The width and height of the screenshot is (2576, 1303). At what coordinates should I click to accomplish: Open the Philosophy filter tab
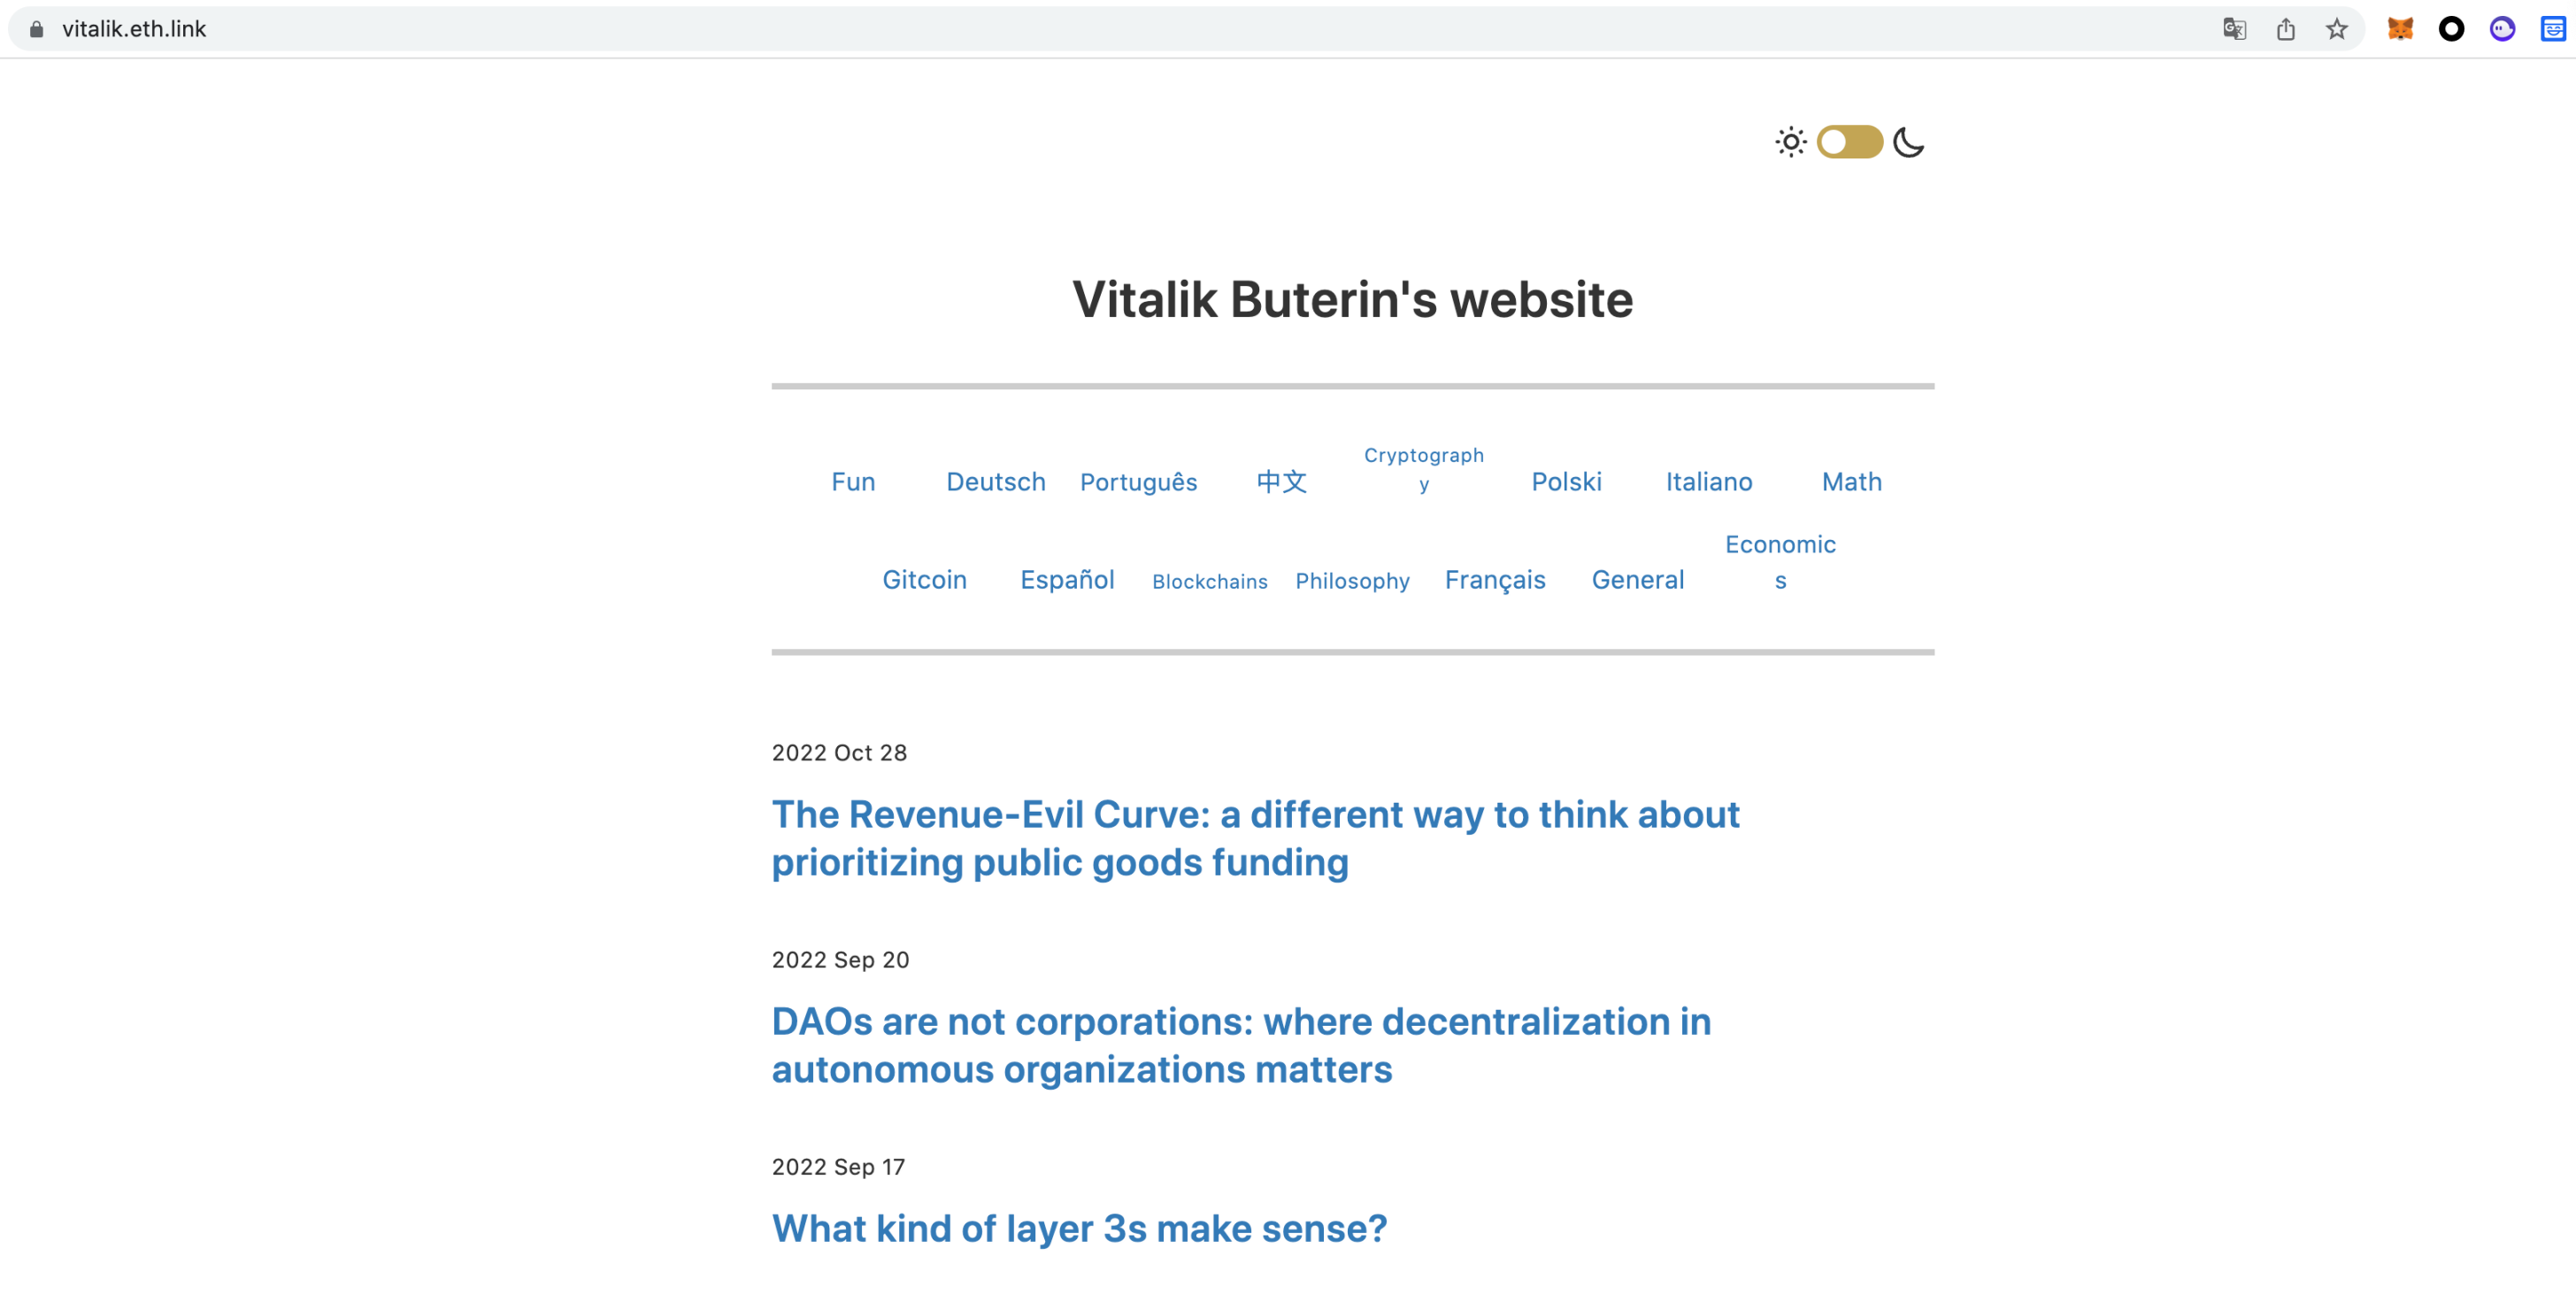(1352, 578)
